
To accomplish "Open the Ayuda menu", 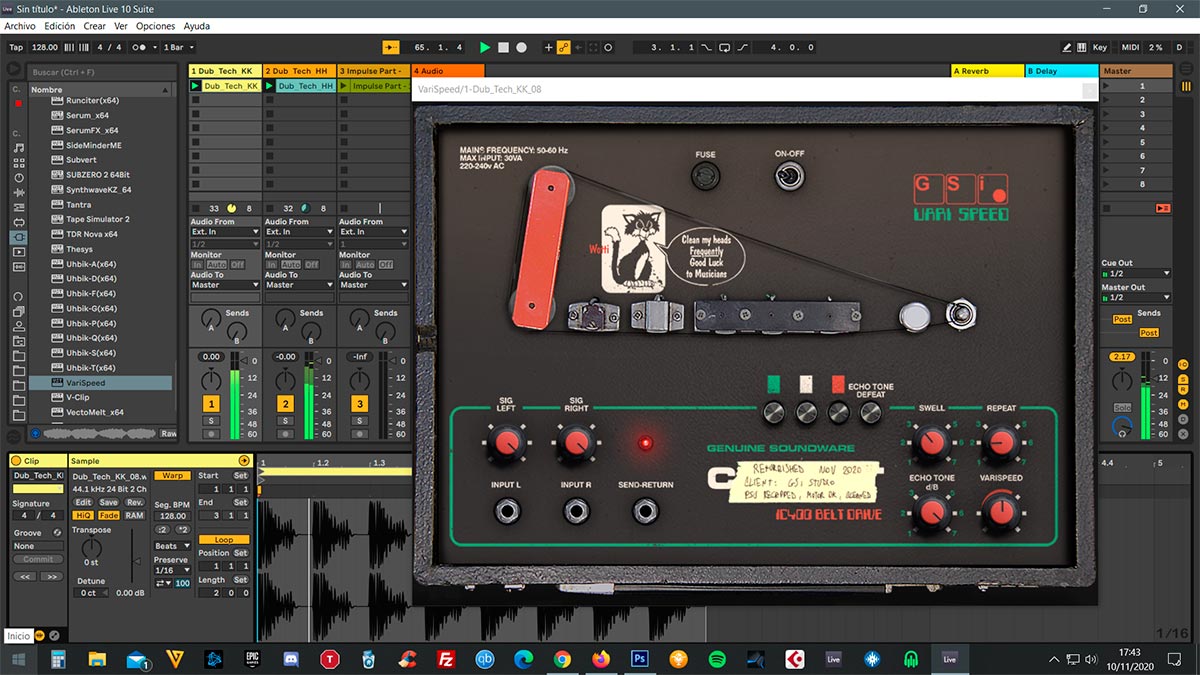I will point(197,26).
